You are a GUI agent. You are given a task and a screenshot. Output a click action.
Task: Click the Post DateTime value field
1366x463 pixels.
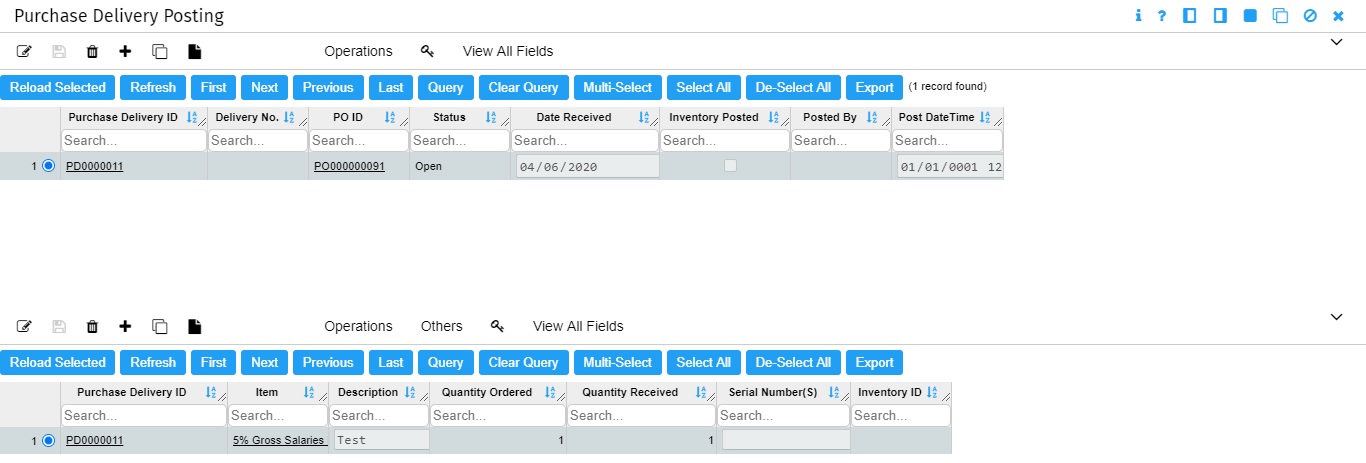click(950, 166)
